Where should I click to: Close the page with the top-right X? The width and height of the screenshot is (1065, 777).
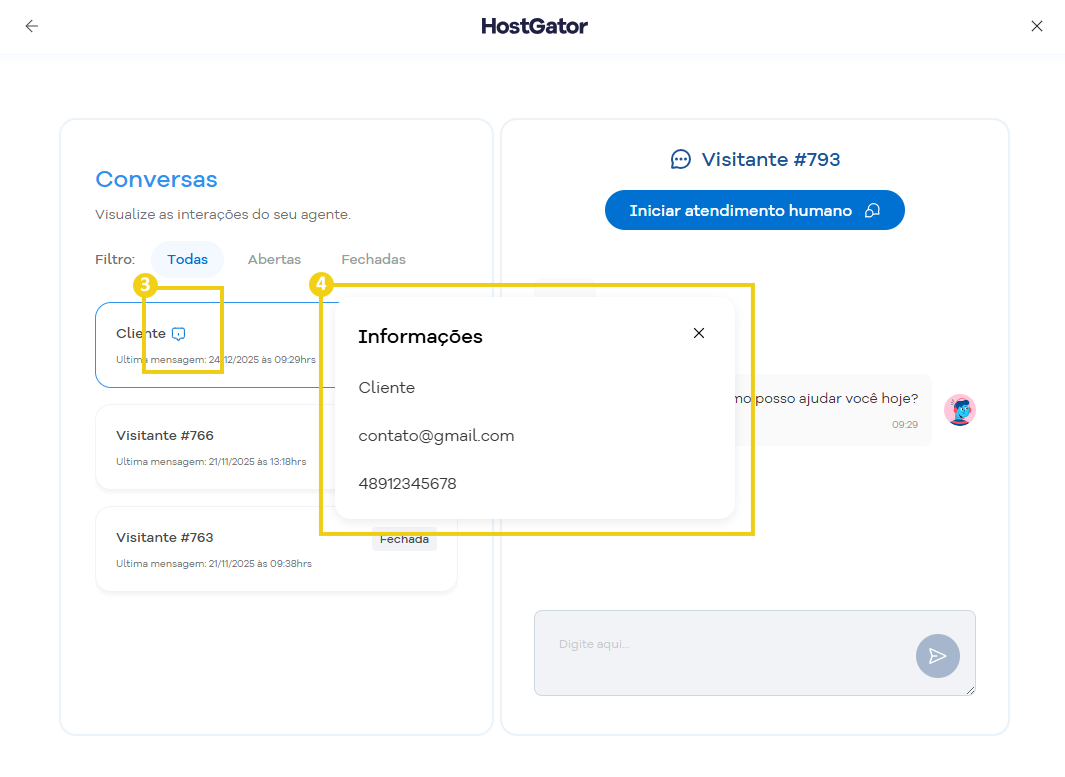[x=1037, y=26]
